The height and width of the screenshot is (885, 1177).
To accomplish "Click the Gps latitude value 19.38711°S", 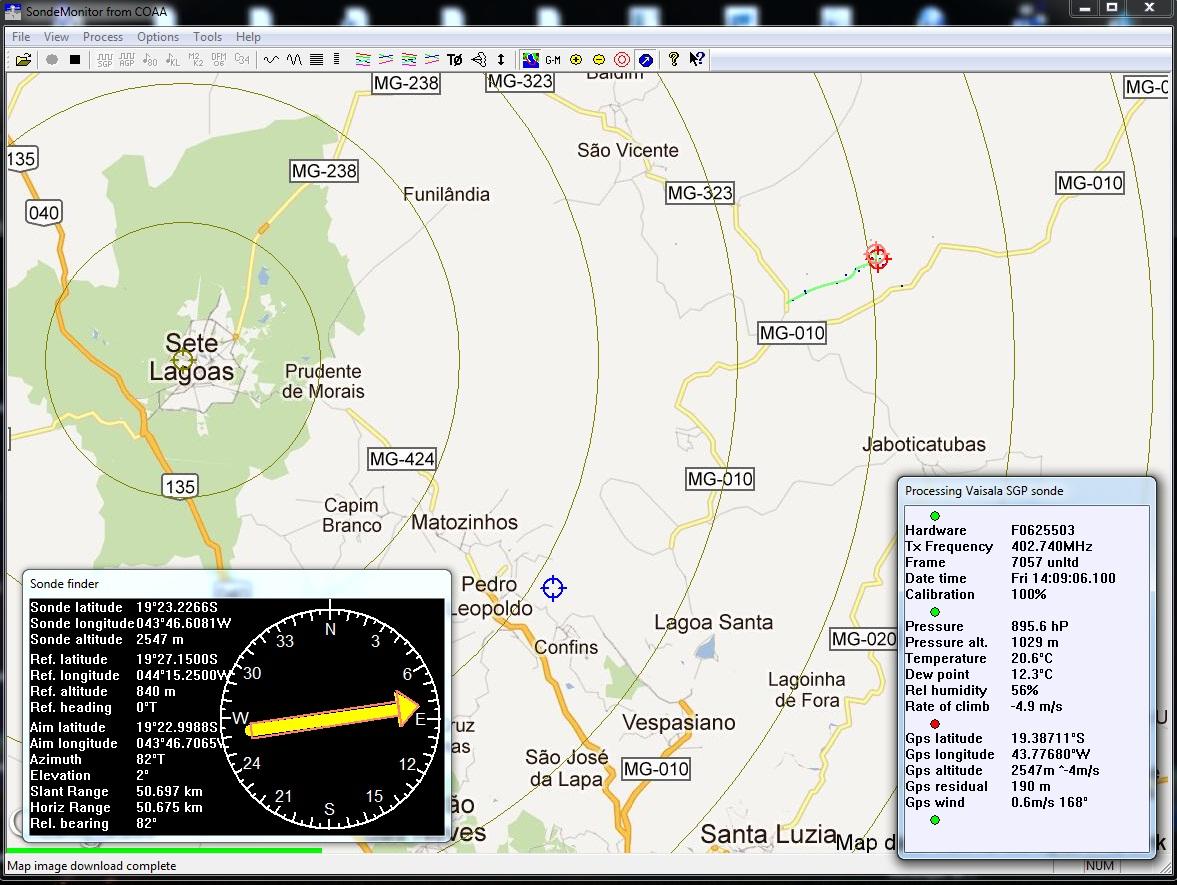I will click(x=1048, y=738).
